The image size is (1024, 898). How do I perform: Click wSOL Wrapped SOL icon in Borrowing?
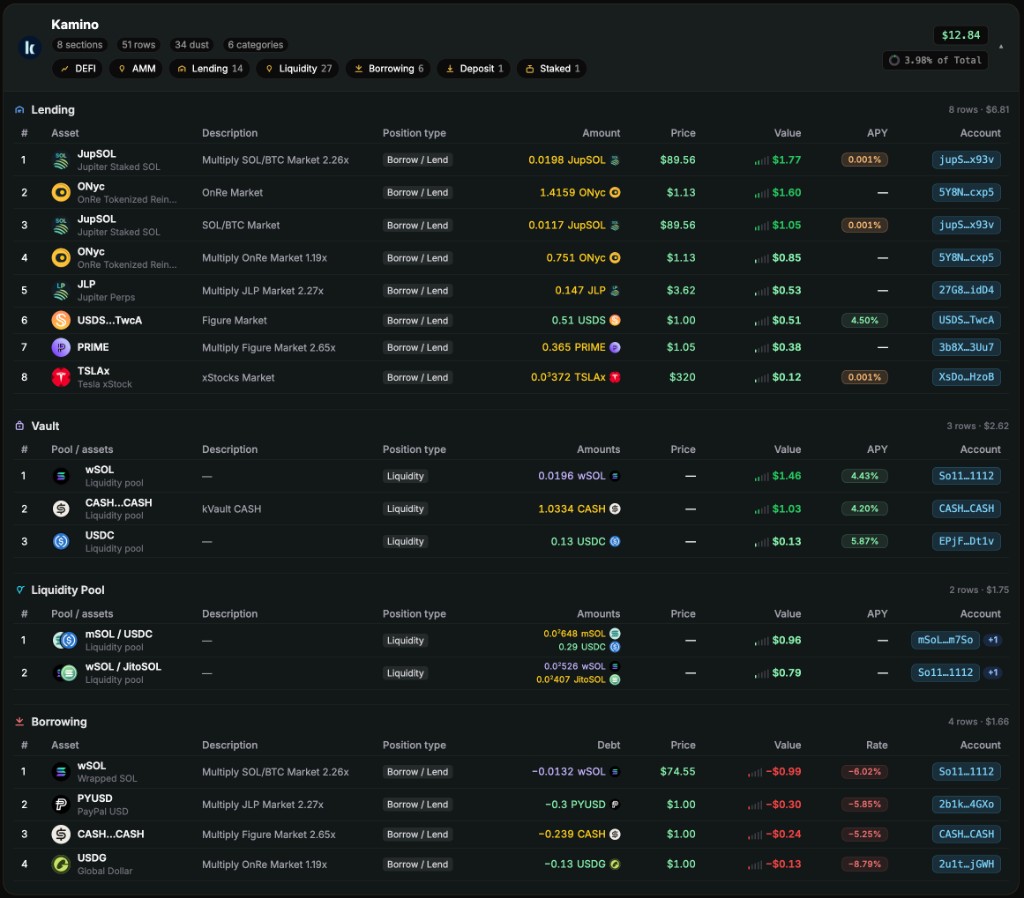[x=61, y=772]
